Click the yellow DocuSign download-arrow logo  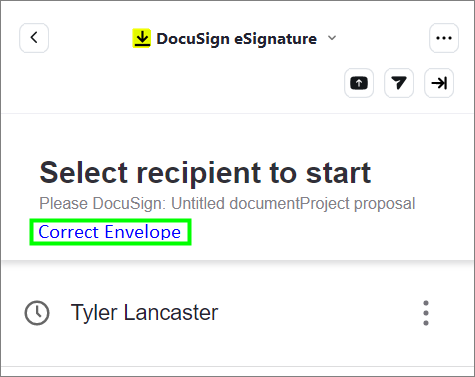[142, 38]
